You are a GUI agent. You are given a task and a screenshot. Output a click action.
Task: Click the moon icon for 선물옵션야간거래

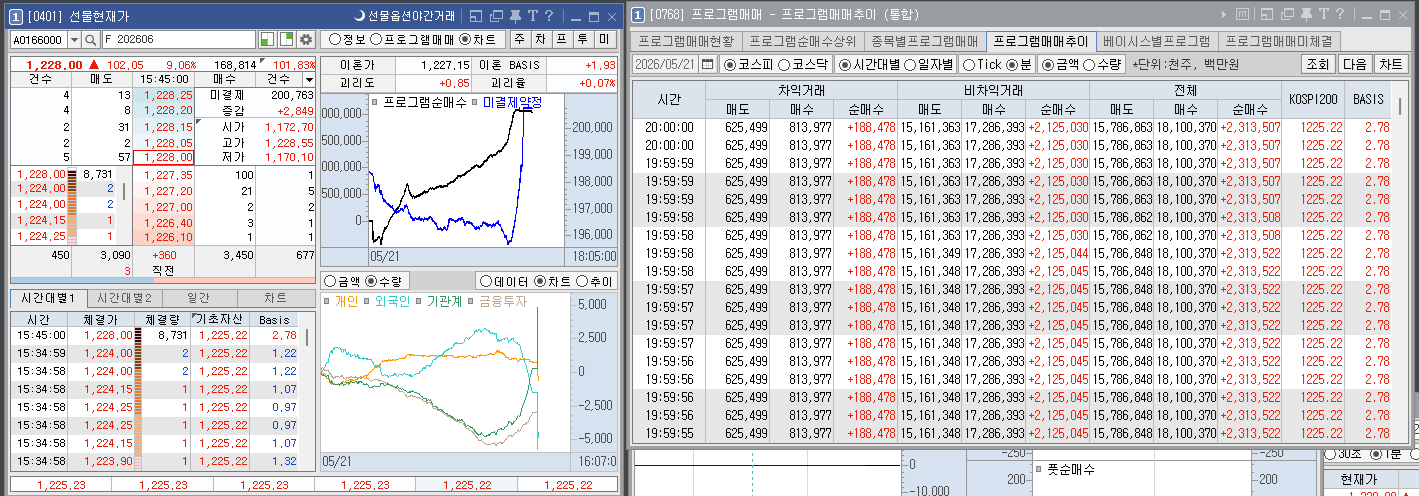pos(360,16)
